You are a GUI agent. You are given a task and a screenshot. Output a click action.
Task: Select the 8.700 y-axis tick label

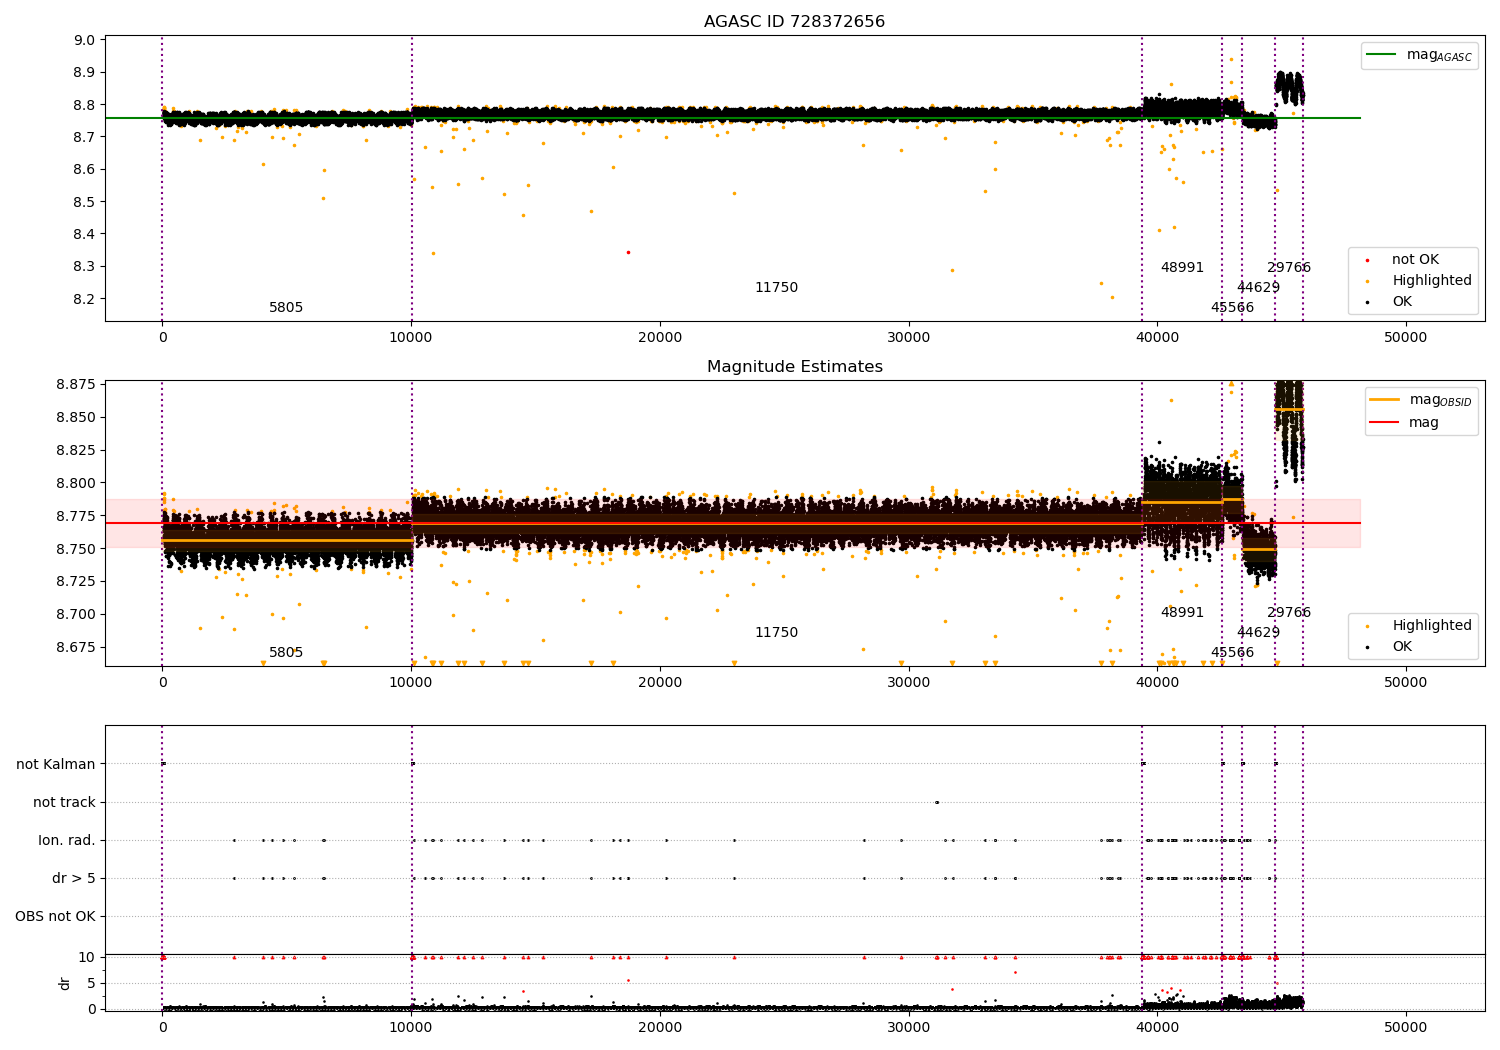tap(76, 614)
